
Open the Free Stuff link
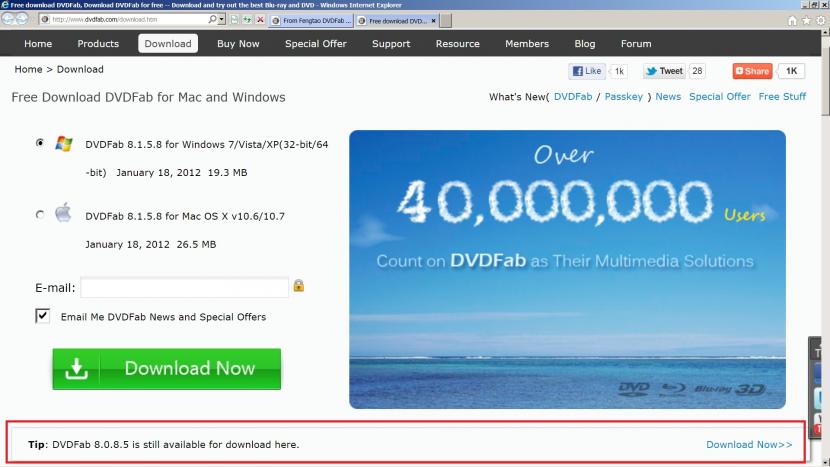782,97
